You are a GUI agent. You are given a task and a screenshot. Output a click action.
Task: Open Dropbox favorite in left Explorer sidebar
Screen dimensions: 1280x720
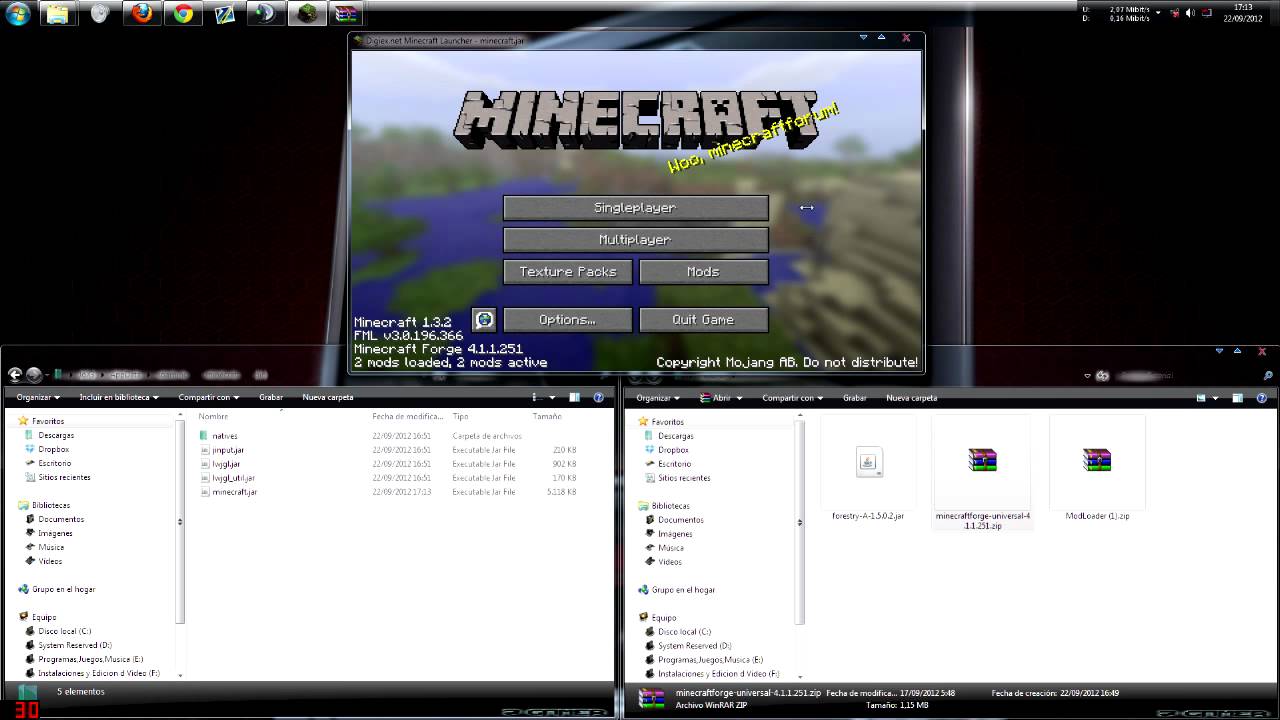(x=53, y=449)
